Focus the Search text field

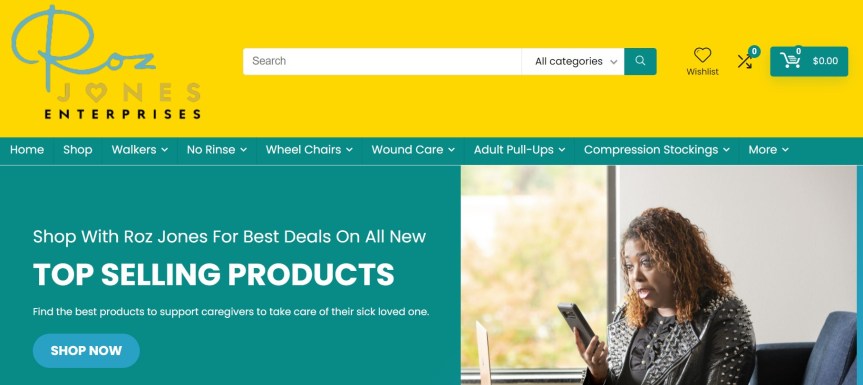382,61
